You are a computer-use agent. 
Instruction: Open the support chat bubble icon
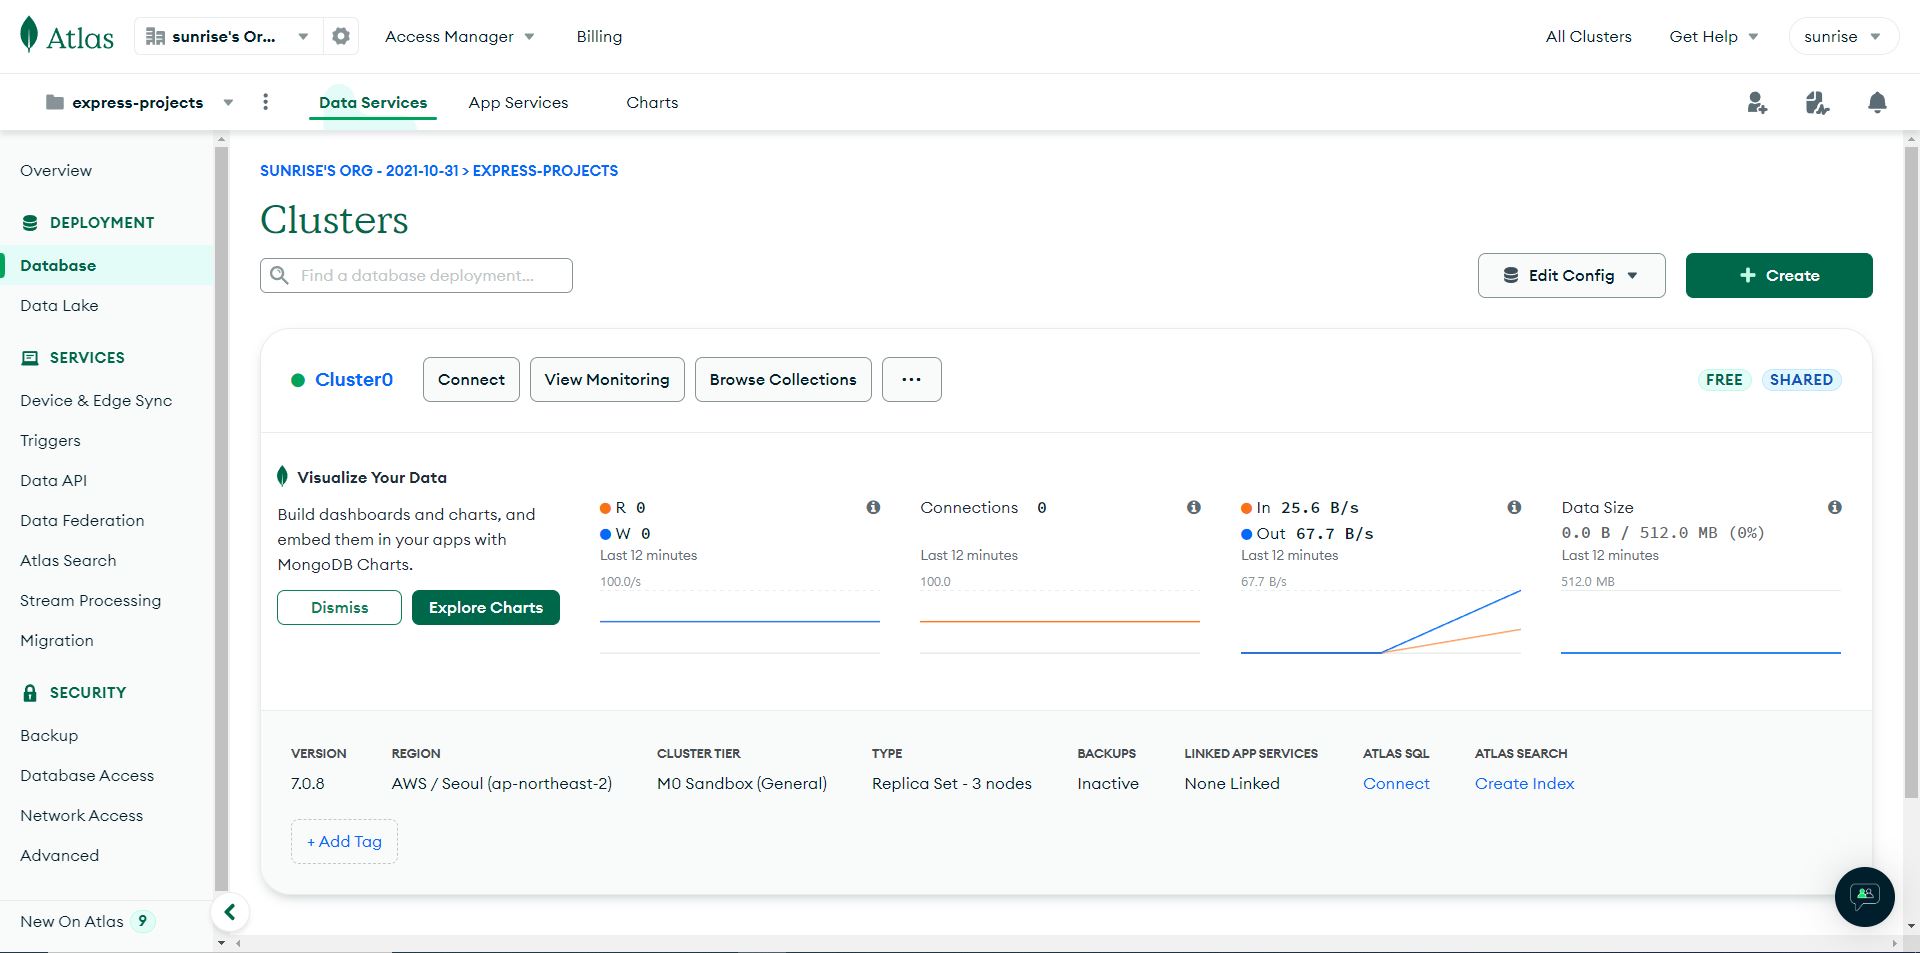point(1864,896)
